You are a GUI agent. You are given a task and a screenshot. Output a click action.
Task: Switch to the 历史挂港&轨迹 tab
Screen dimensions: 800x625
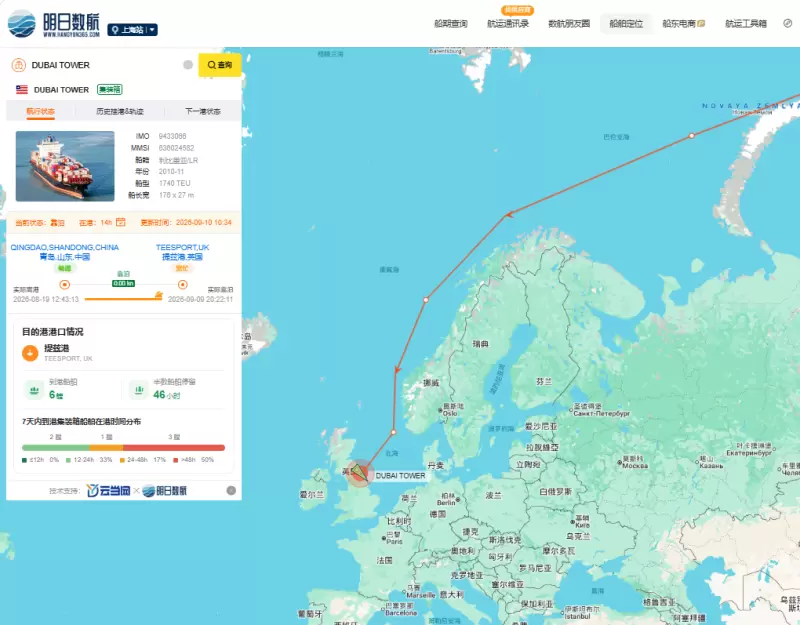[x=120, y=111]
